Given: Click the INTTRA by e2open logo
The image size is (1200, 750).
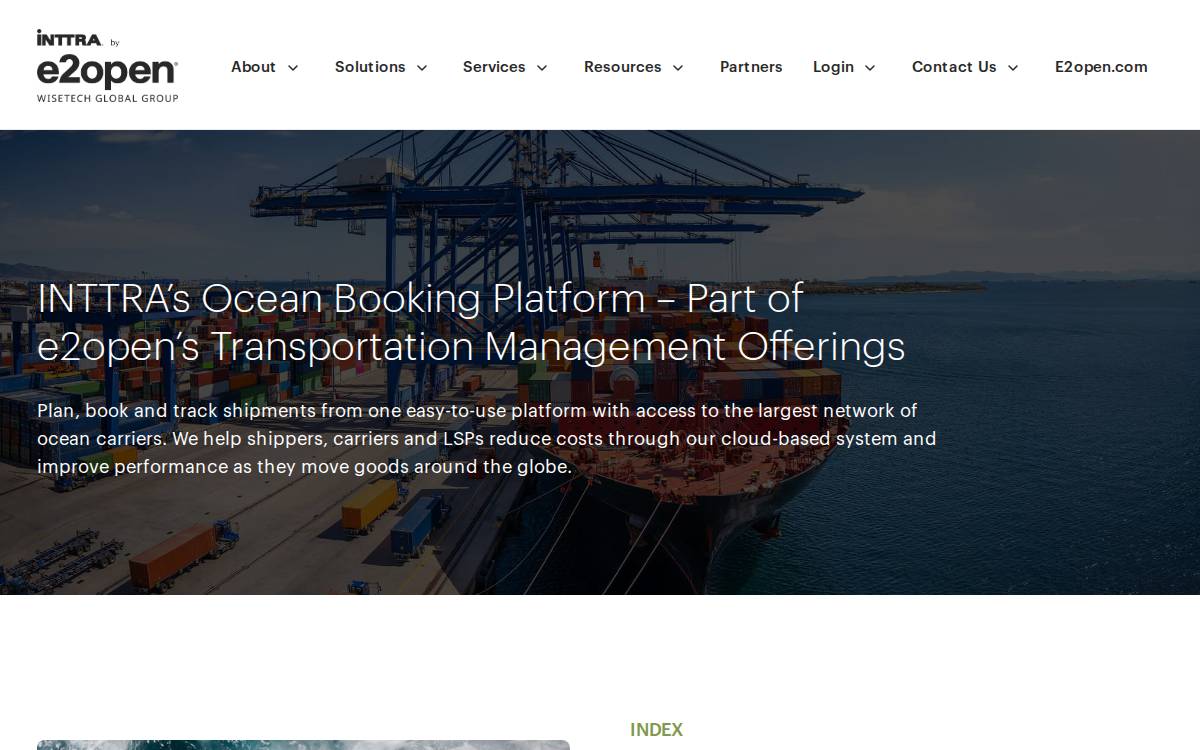Looking at the screenshot, I should coord(108,66).
